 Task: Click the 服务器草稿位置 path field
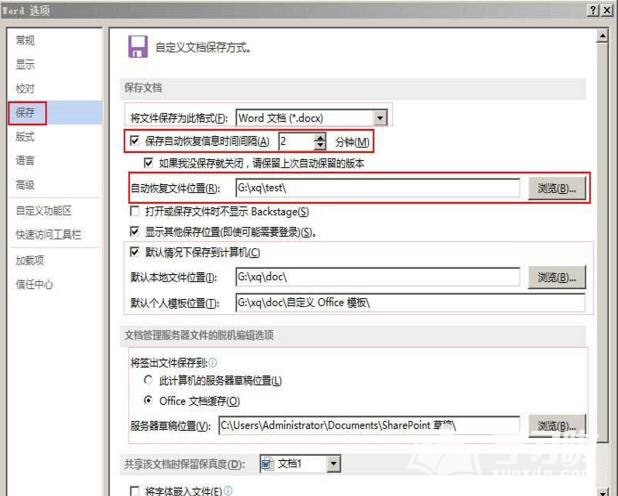(369, 426)
